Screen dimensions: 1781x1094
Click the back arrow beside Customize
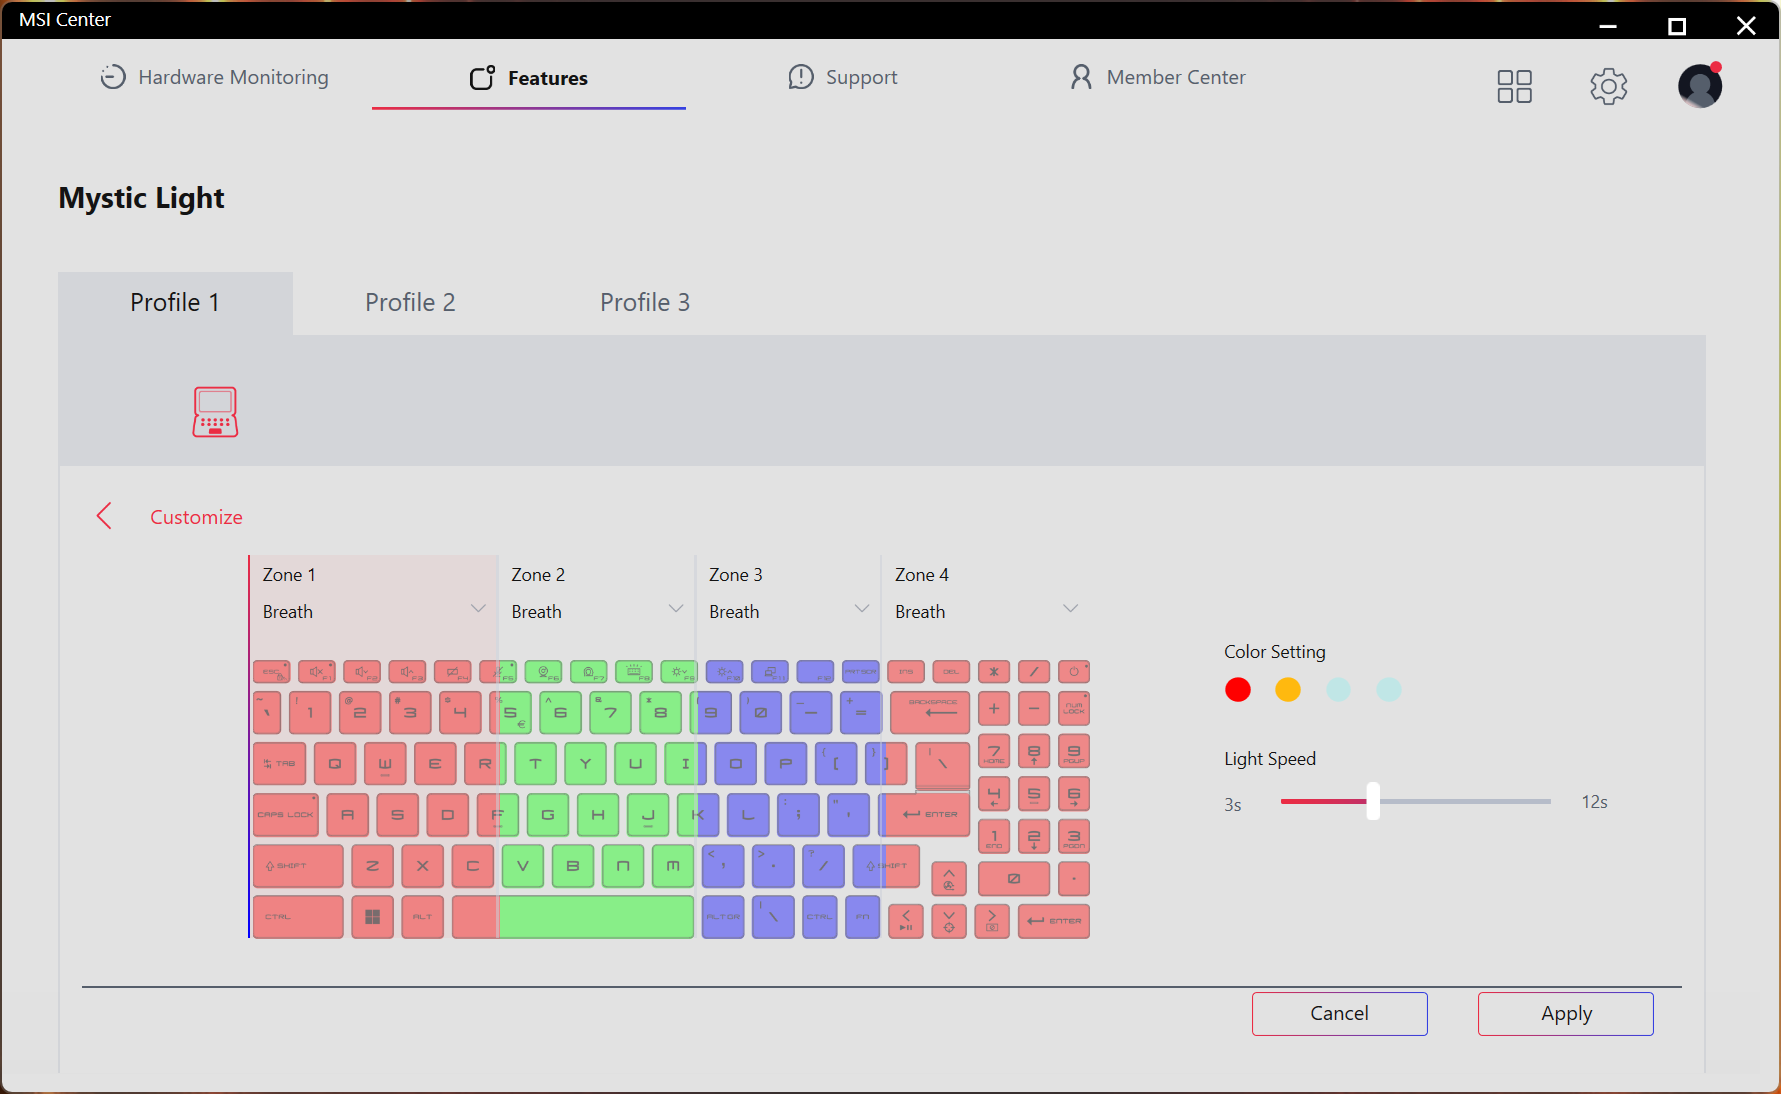pyautogui.click(x=104, y=516)
